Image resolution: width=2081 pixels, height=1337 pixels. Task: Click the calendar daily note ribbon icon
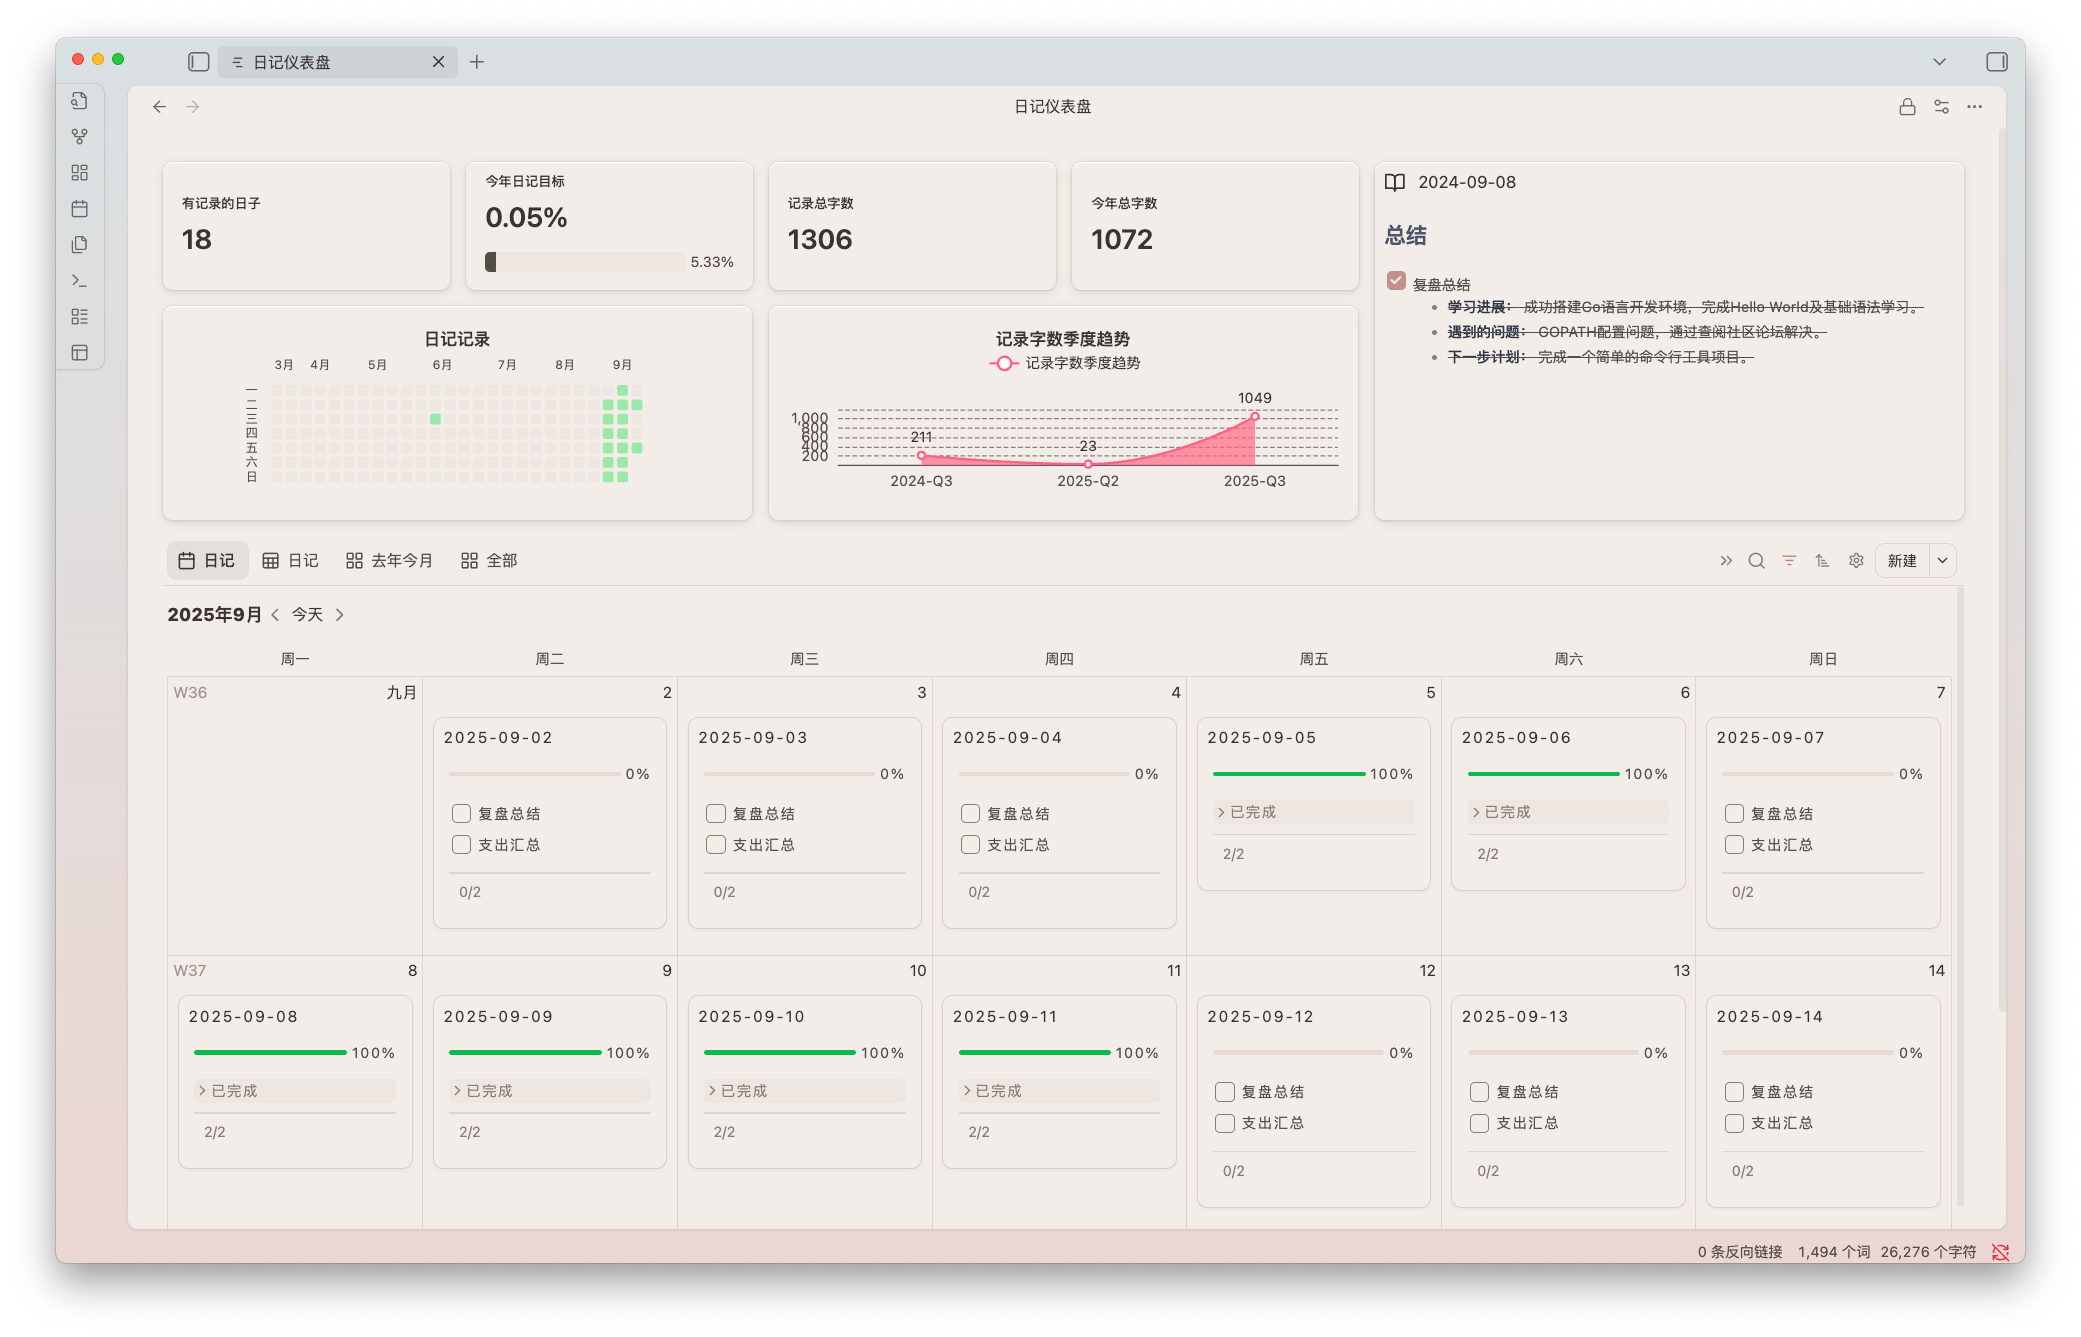click(80, 209)
